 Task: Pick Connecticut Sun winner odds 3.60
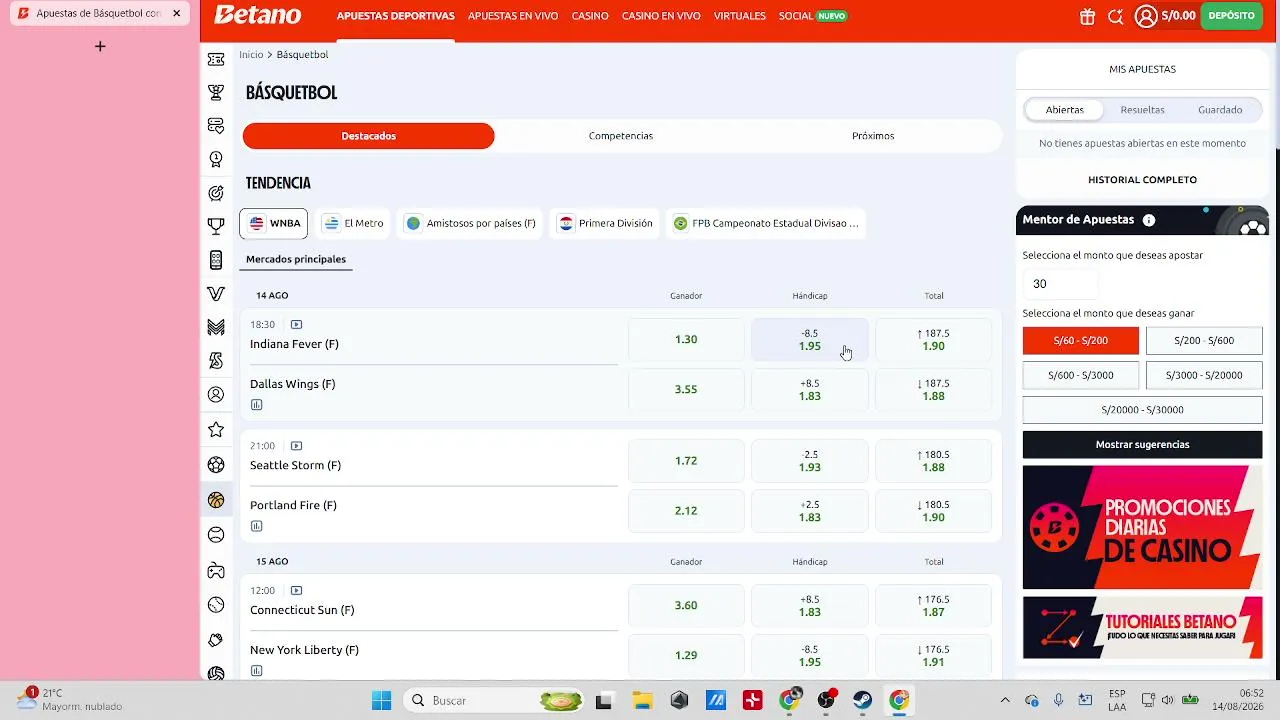(x=686, y=605)
